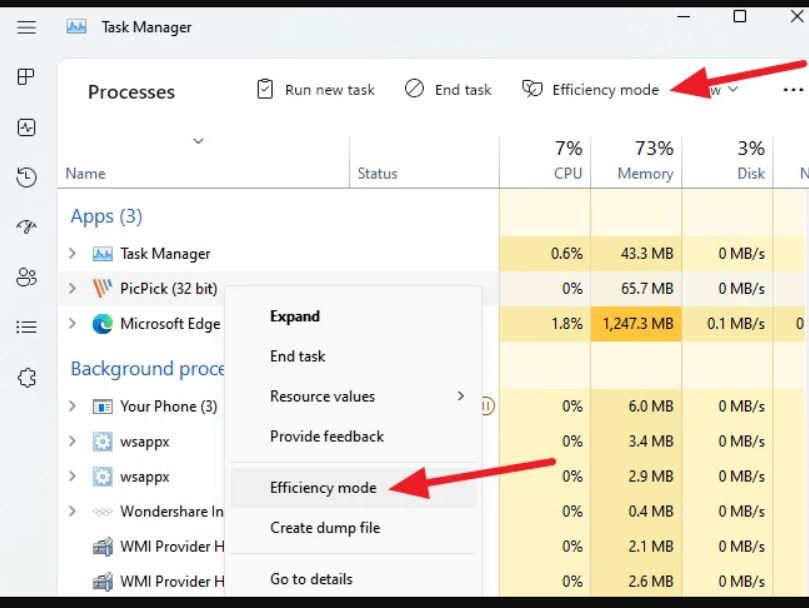
Task: Select Expand in the context menu
Action: tap(353, 316)
